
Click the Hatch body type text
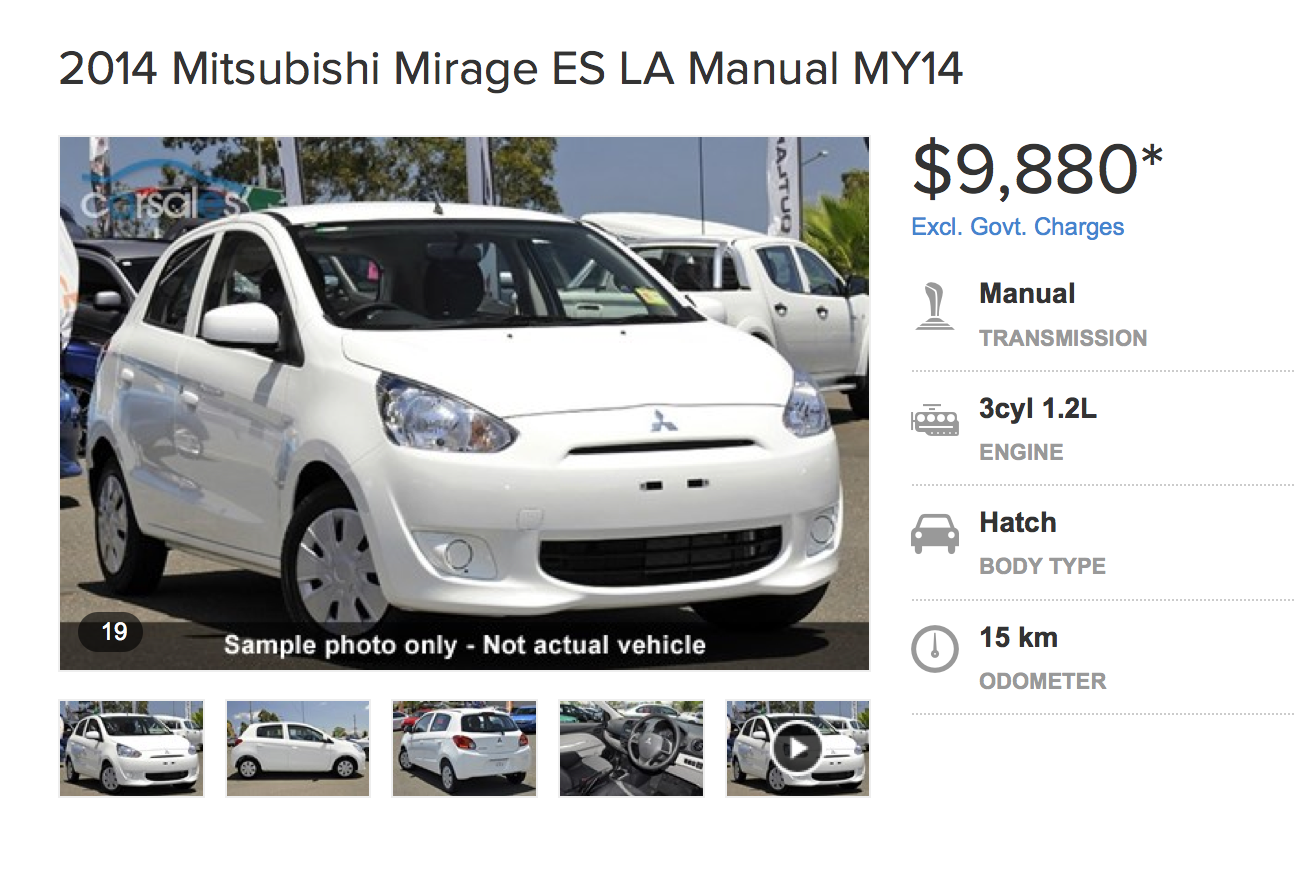[x=1018, y=523]
